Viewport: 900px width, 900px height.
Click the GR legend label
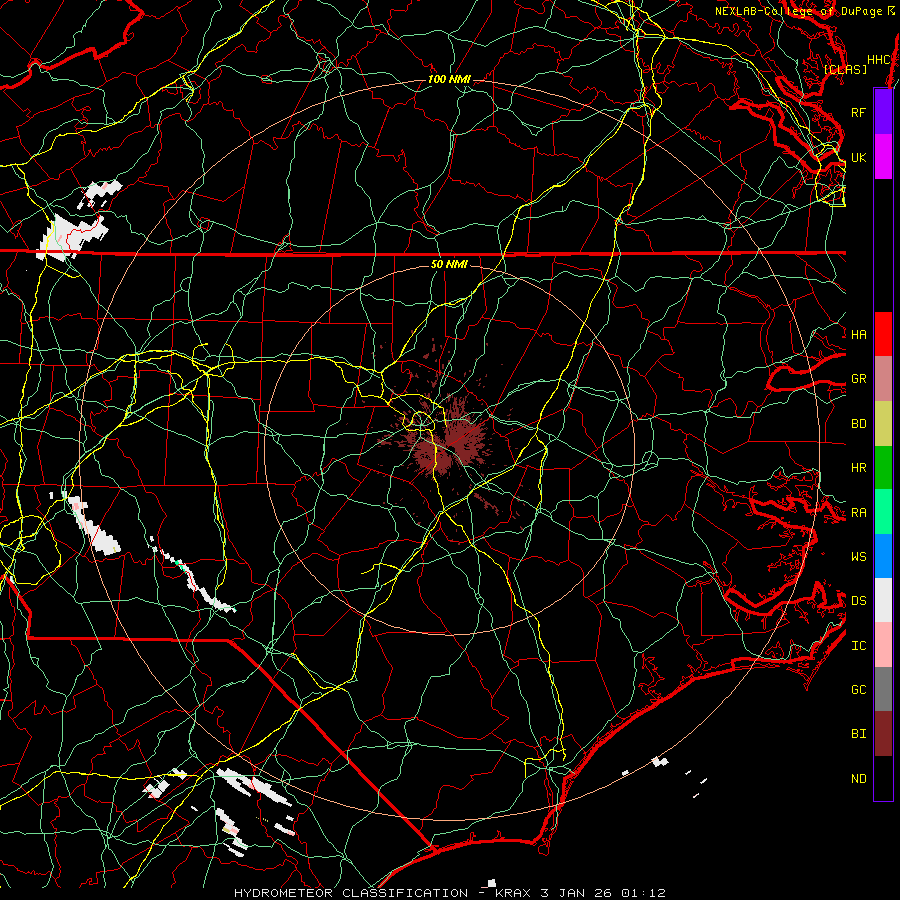click(858, 379)
